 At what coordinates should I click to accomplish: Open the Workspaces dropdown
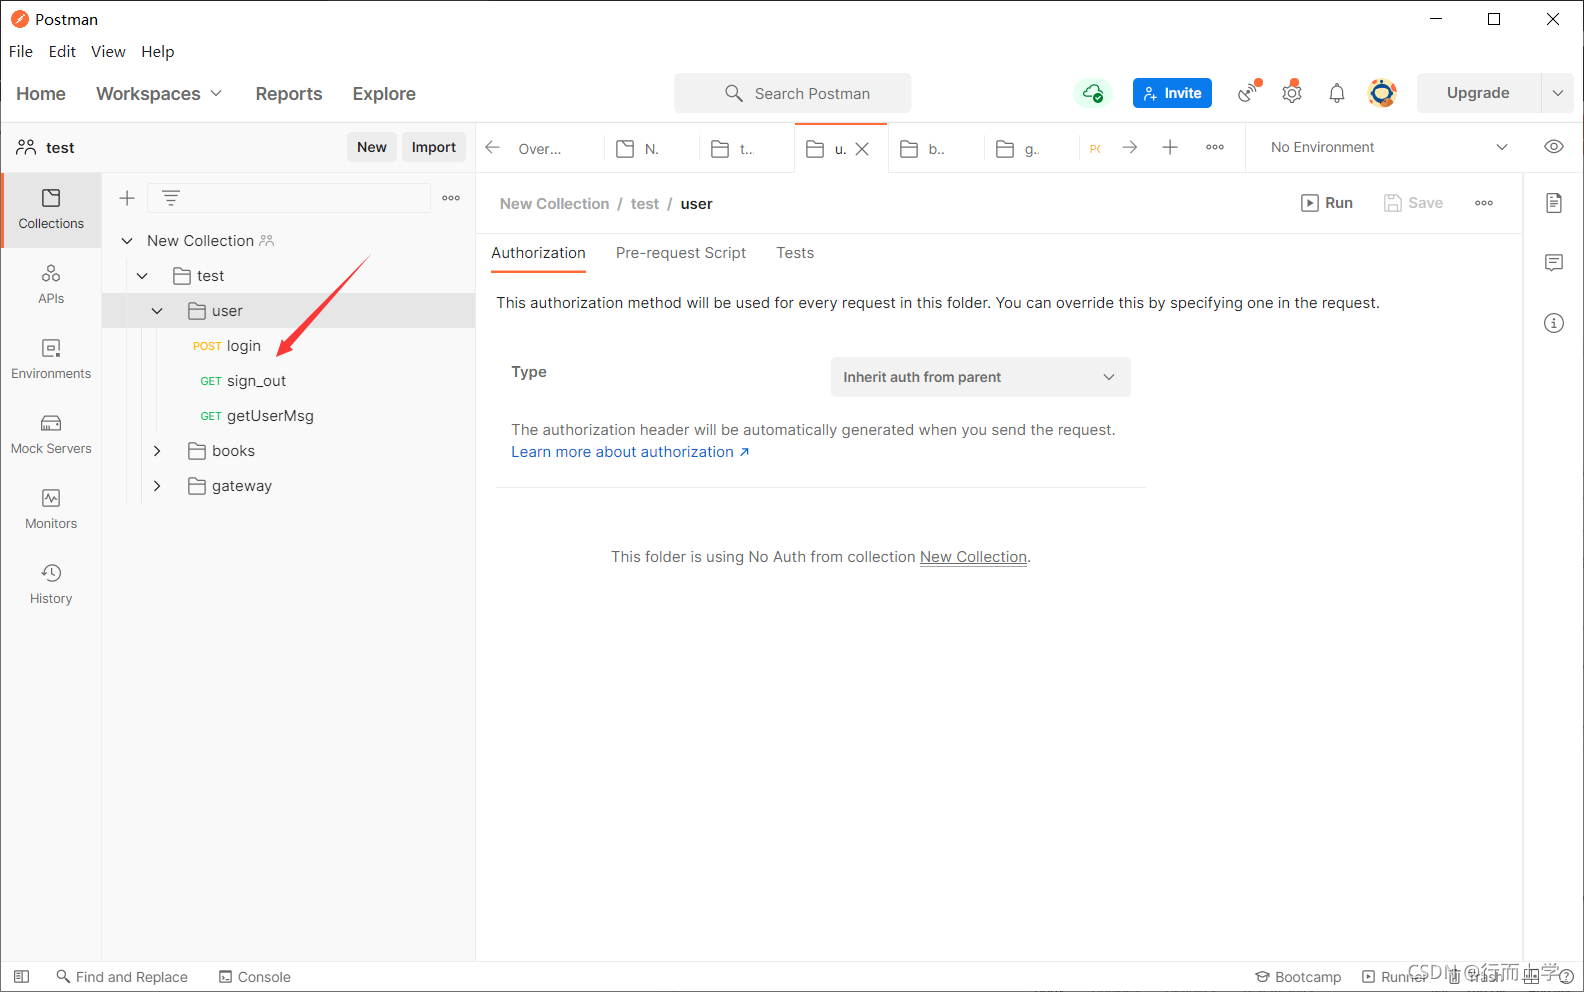pos(159,94)
